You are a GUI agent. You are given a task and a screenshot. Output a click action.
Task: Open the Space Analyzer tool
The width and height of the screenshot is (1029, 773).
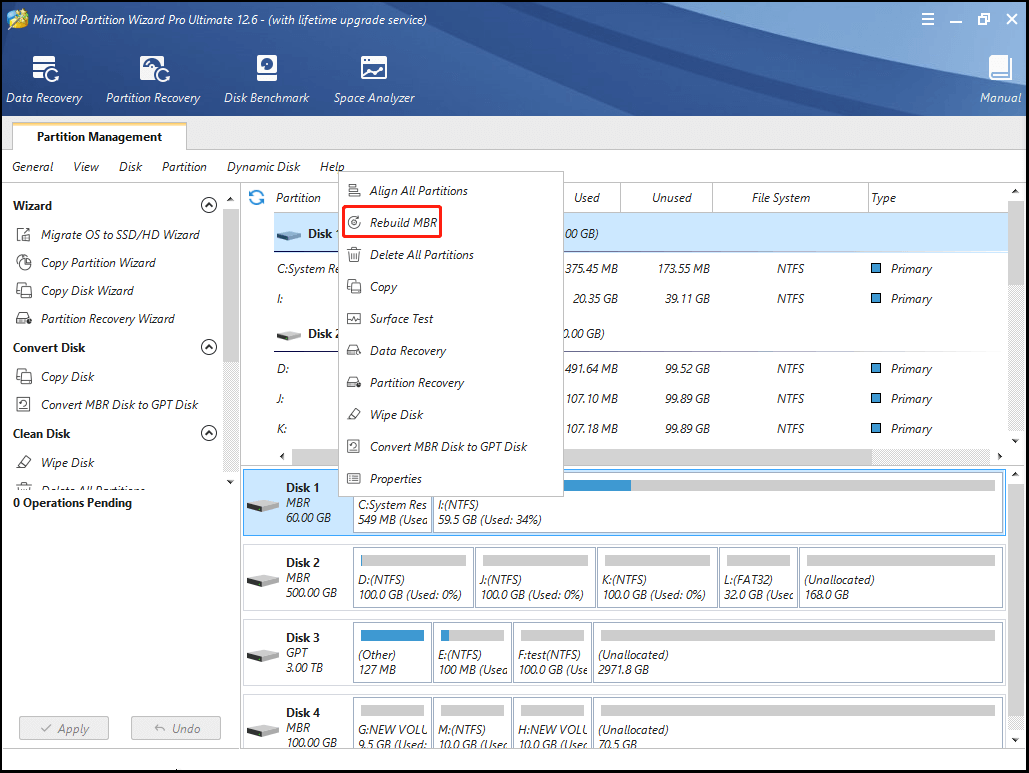(374, 79)
